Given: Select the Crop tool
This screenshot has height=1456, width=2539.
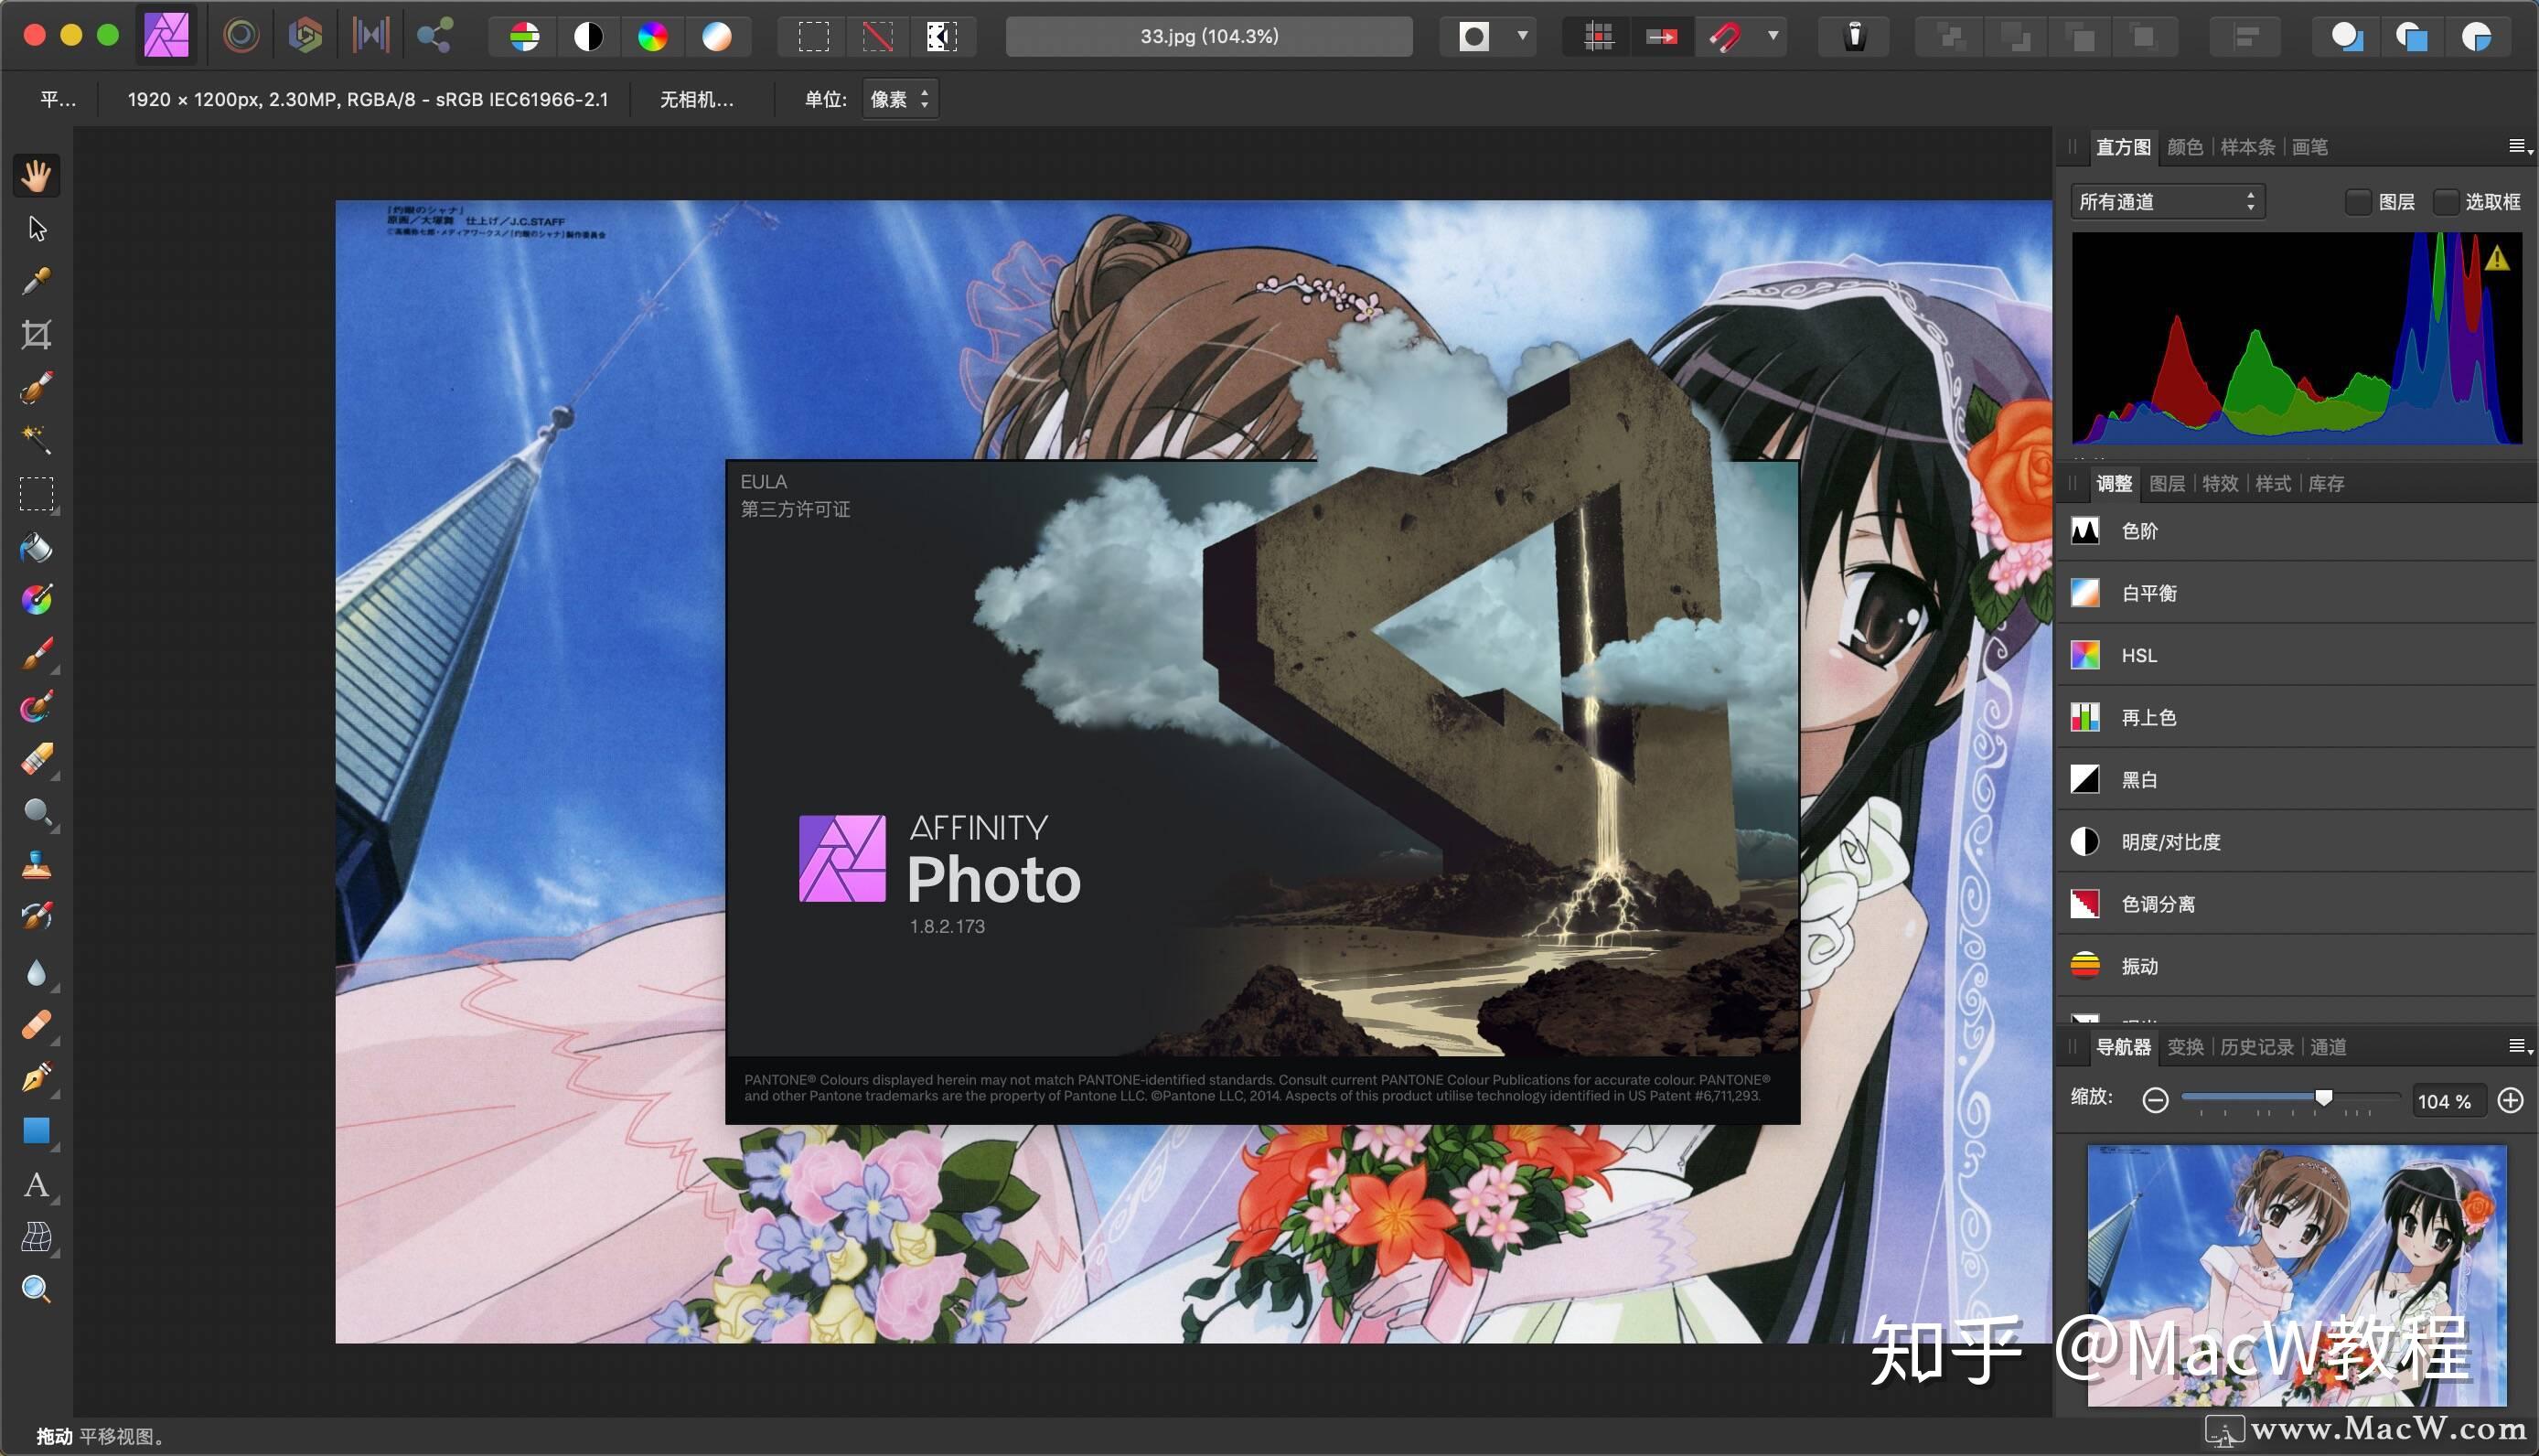Looking at the screenshot, I should point(38,337).
